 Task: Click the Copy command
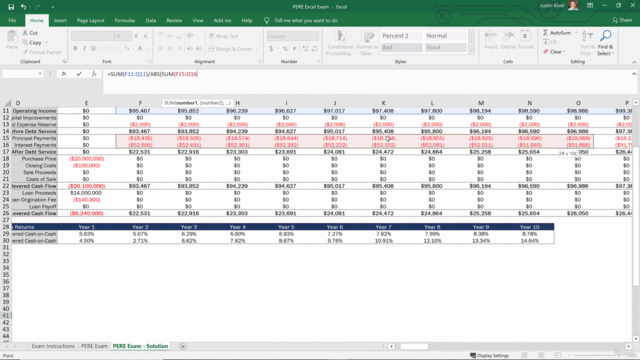(32, 42)
